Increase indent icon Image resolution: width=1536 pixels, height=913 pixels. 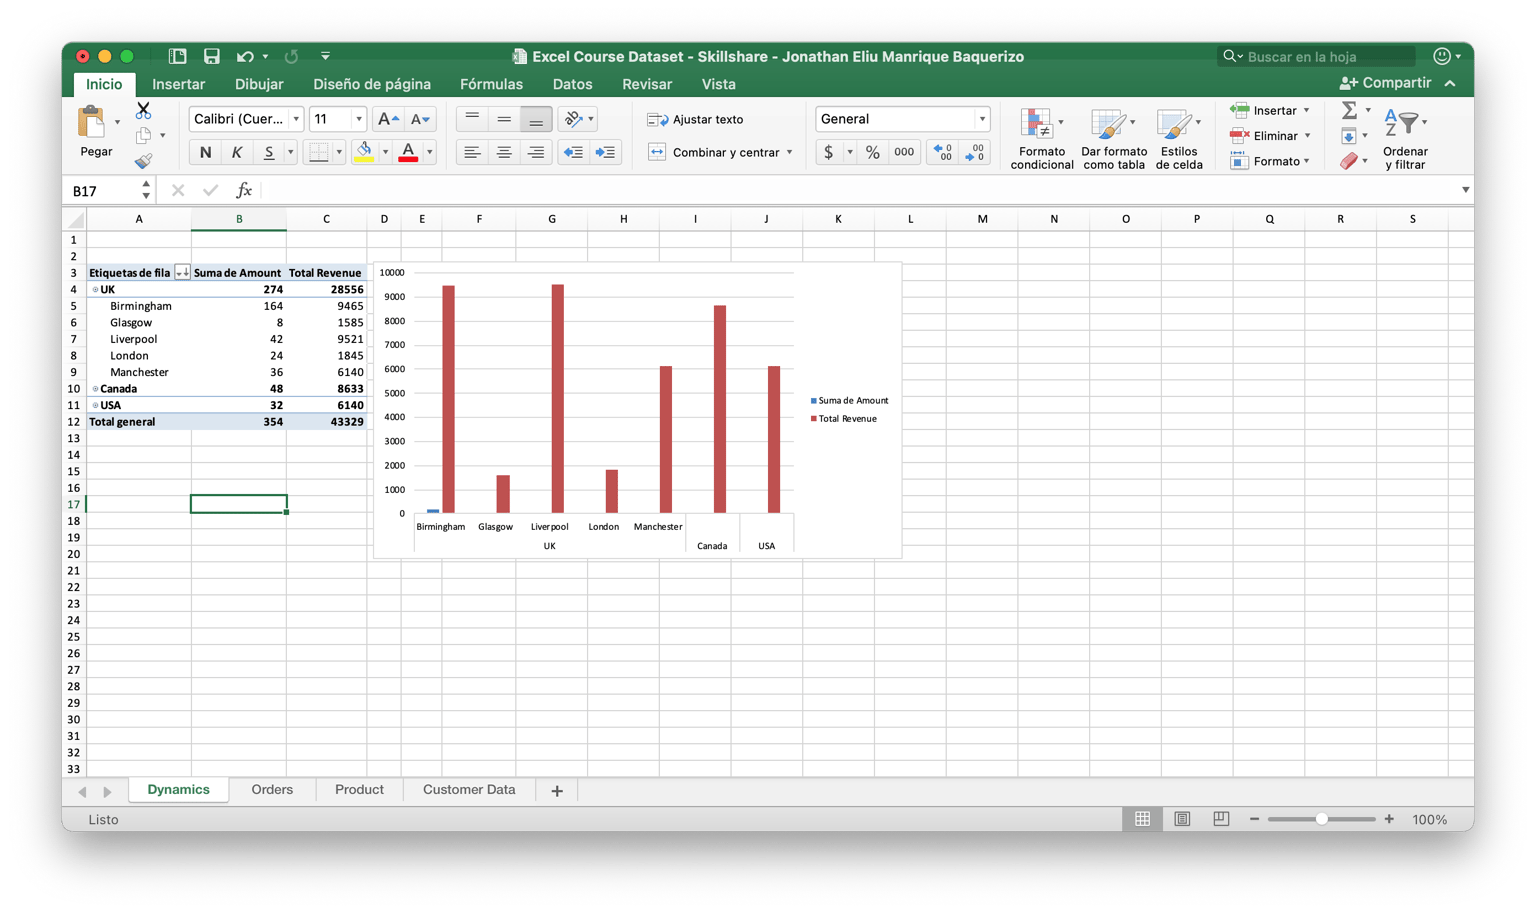(605, 152)
